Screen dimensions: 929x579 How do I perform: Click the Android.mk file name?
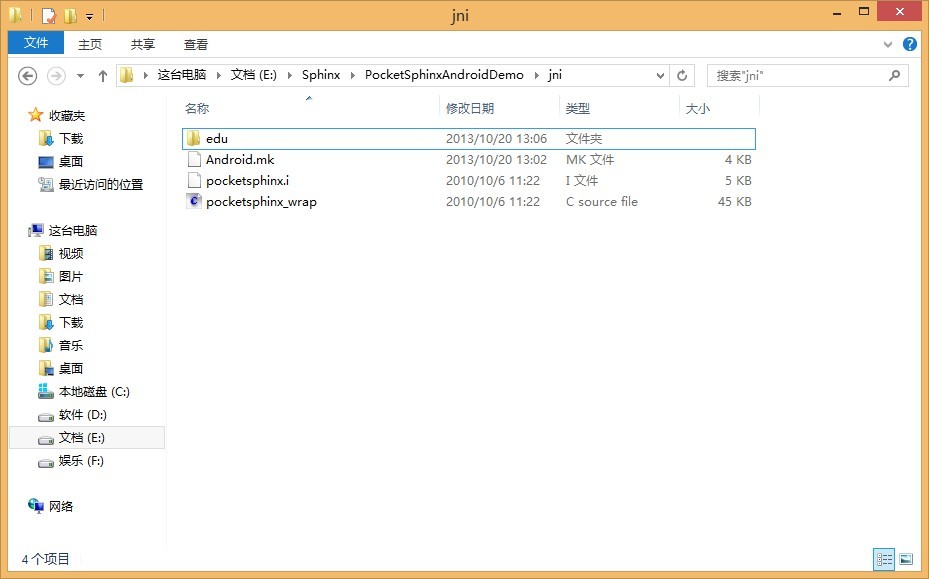(x=240, y=159)
